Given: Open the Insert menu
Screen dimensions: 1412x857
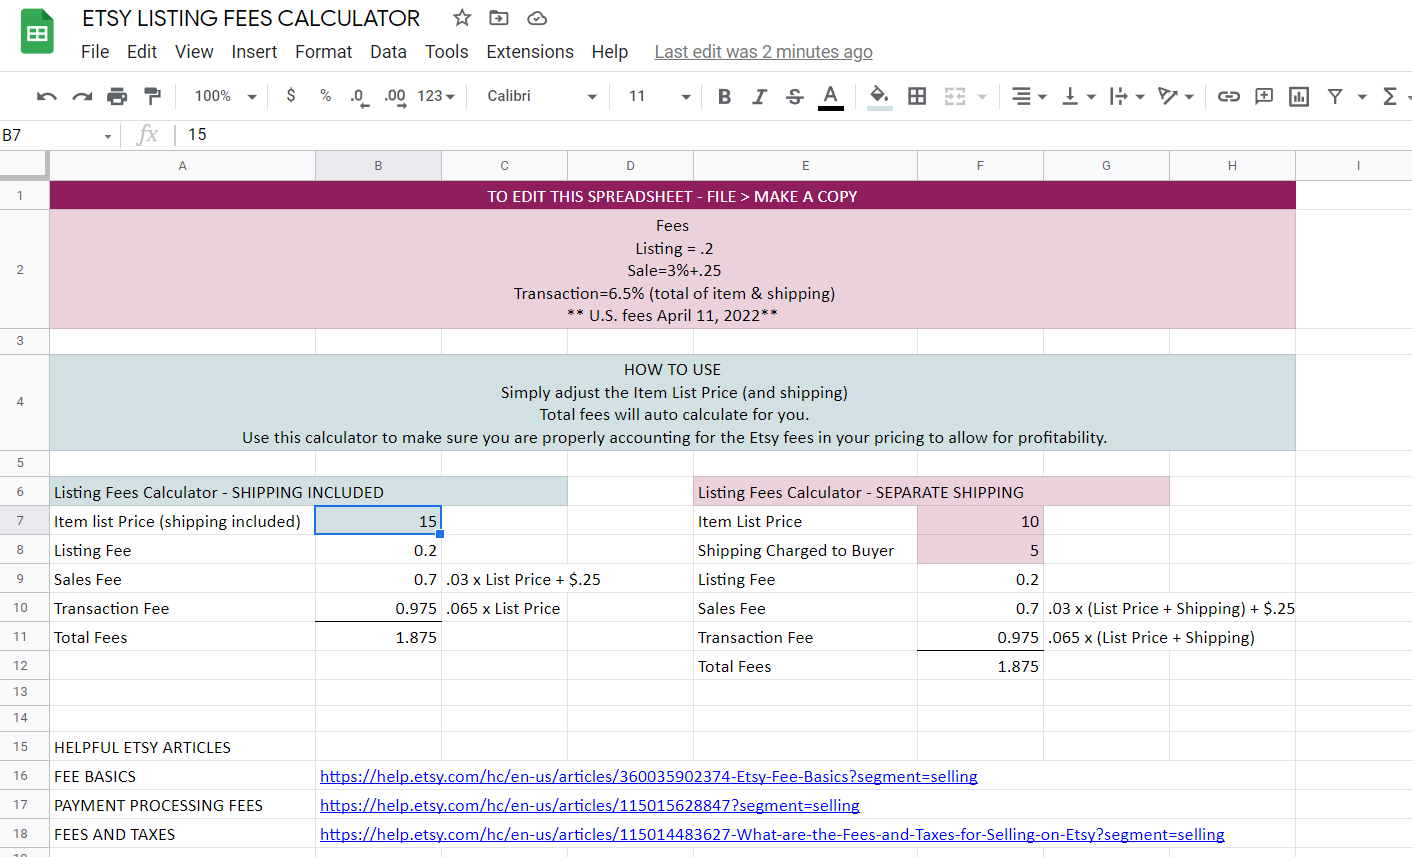Looking at the screenshot, I should (x=254, y=52).
